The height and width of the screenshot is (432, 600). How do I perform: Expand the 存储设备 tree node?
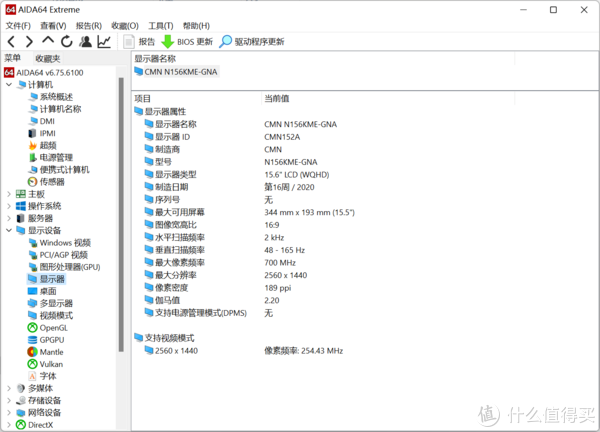[x=9, y=401]
